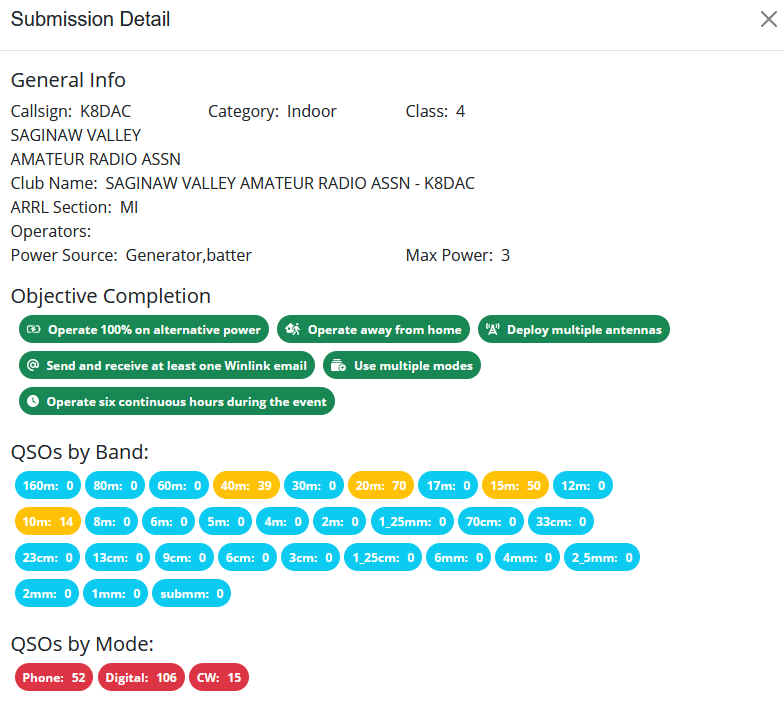Click the 2m: 0 band badge
The width and height of the screenshot is (784, 715).
tap(339, 521)
